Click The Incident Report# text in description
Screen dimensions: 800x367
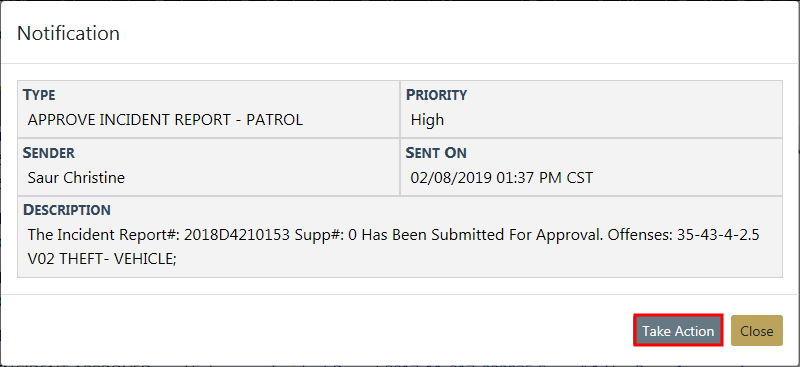click(104, 235)
